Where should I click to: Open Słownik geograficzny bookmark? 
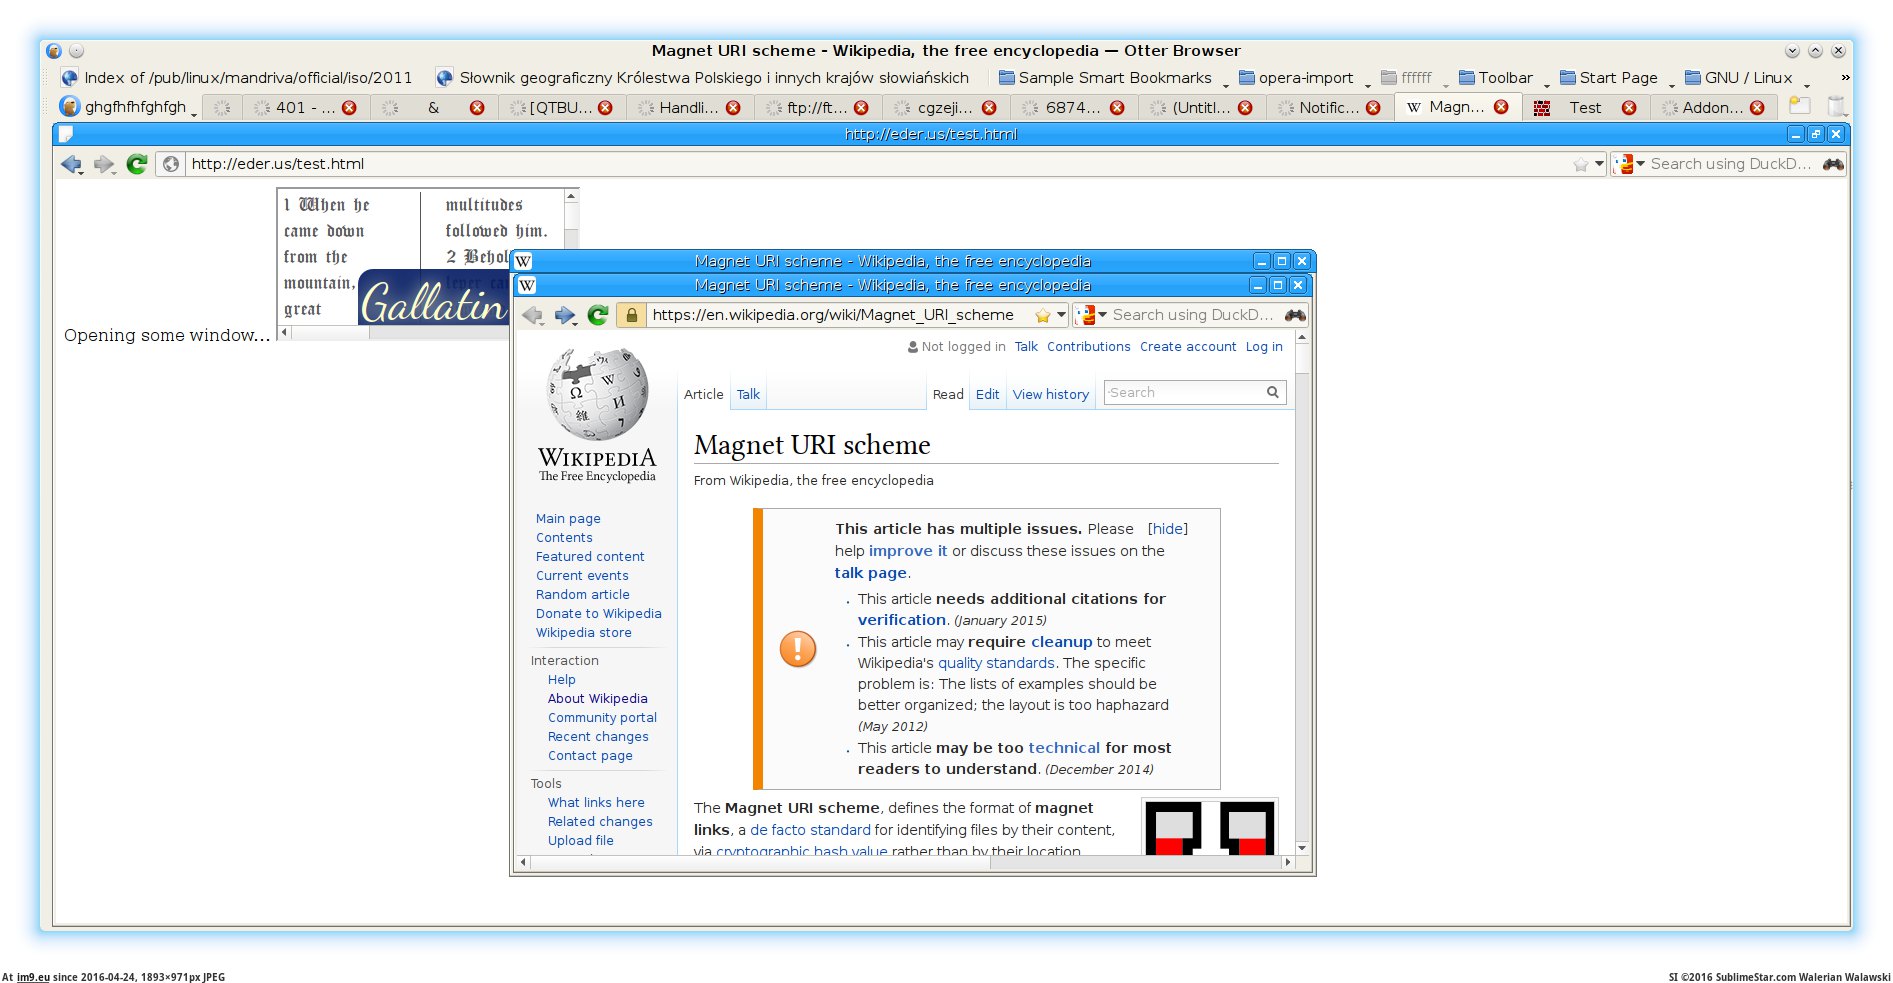703,78
